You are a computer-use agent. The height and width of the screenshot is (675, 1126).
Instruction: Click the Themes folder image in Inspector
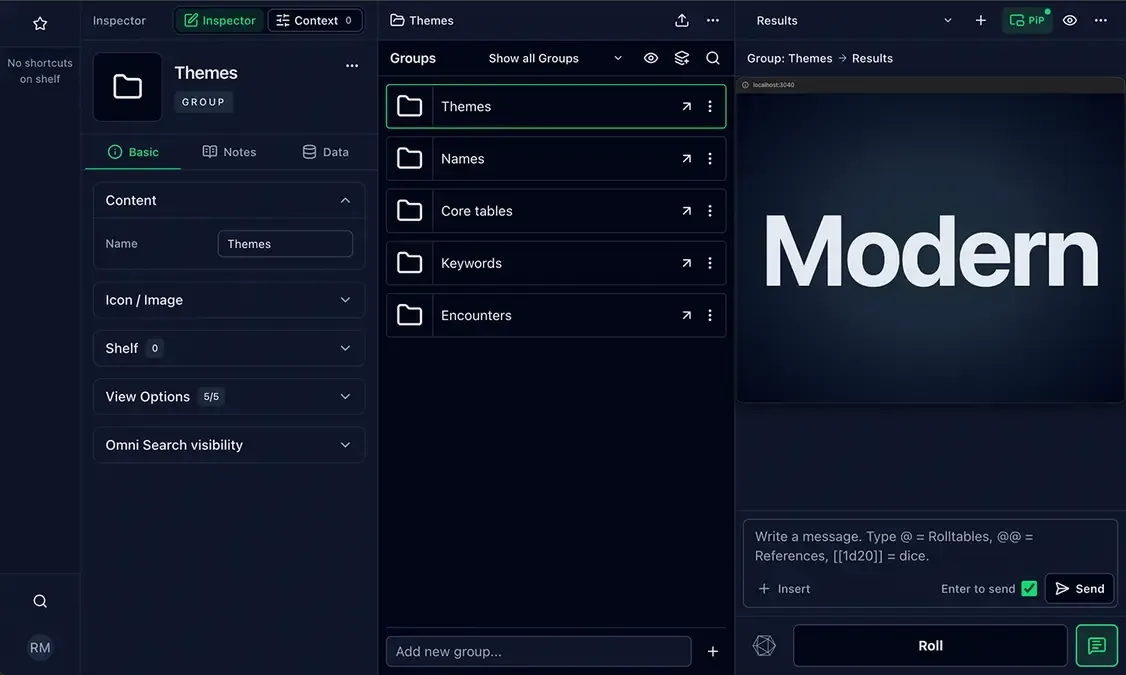click(127, 87)
